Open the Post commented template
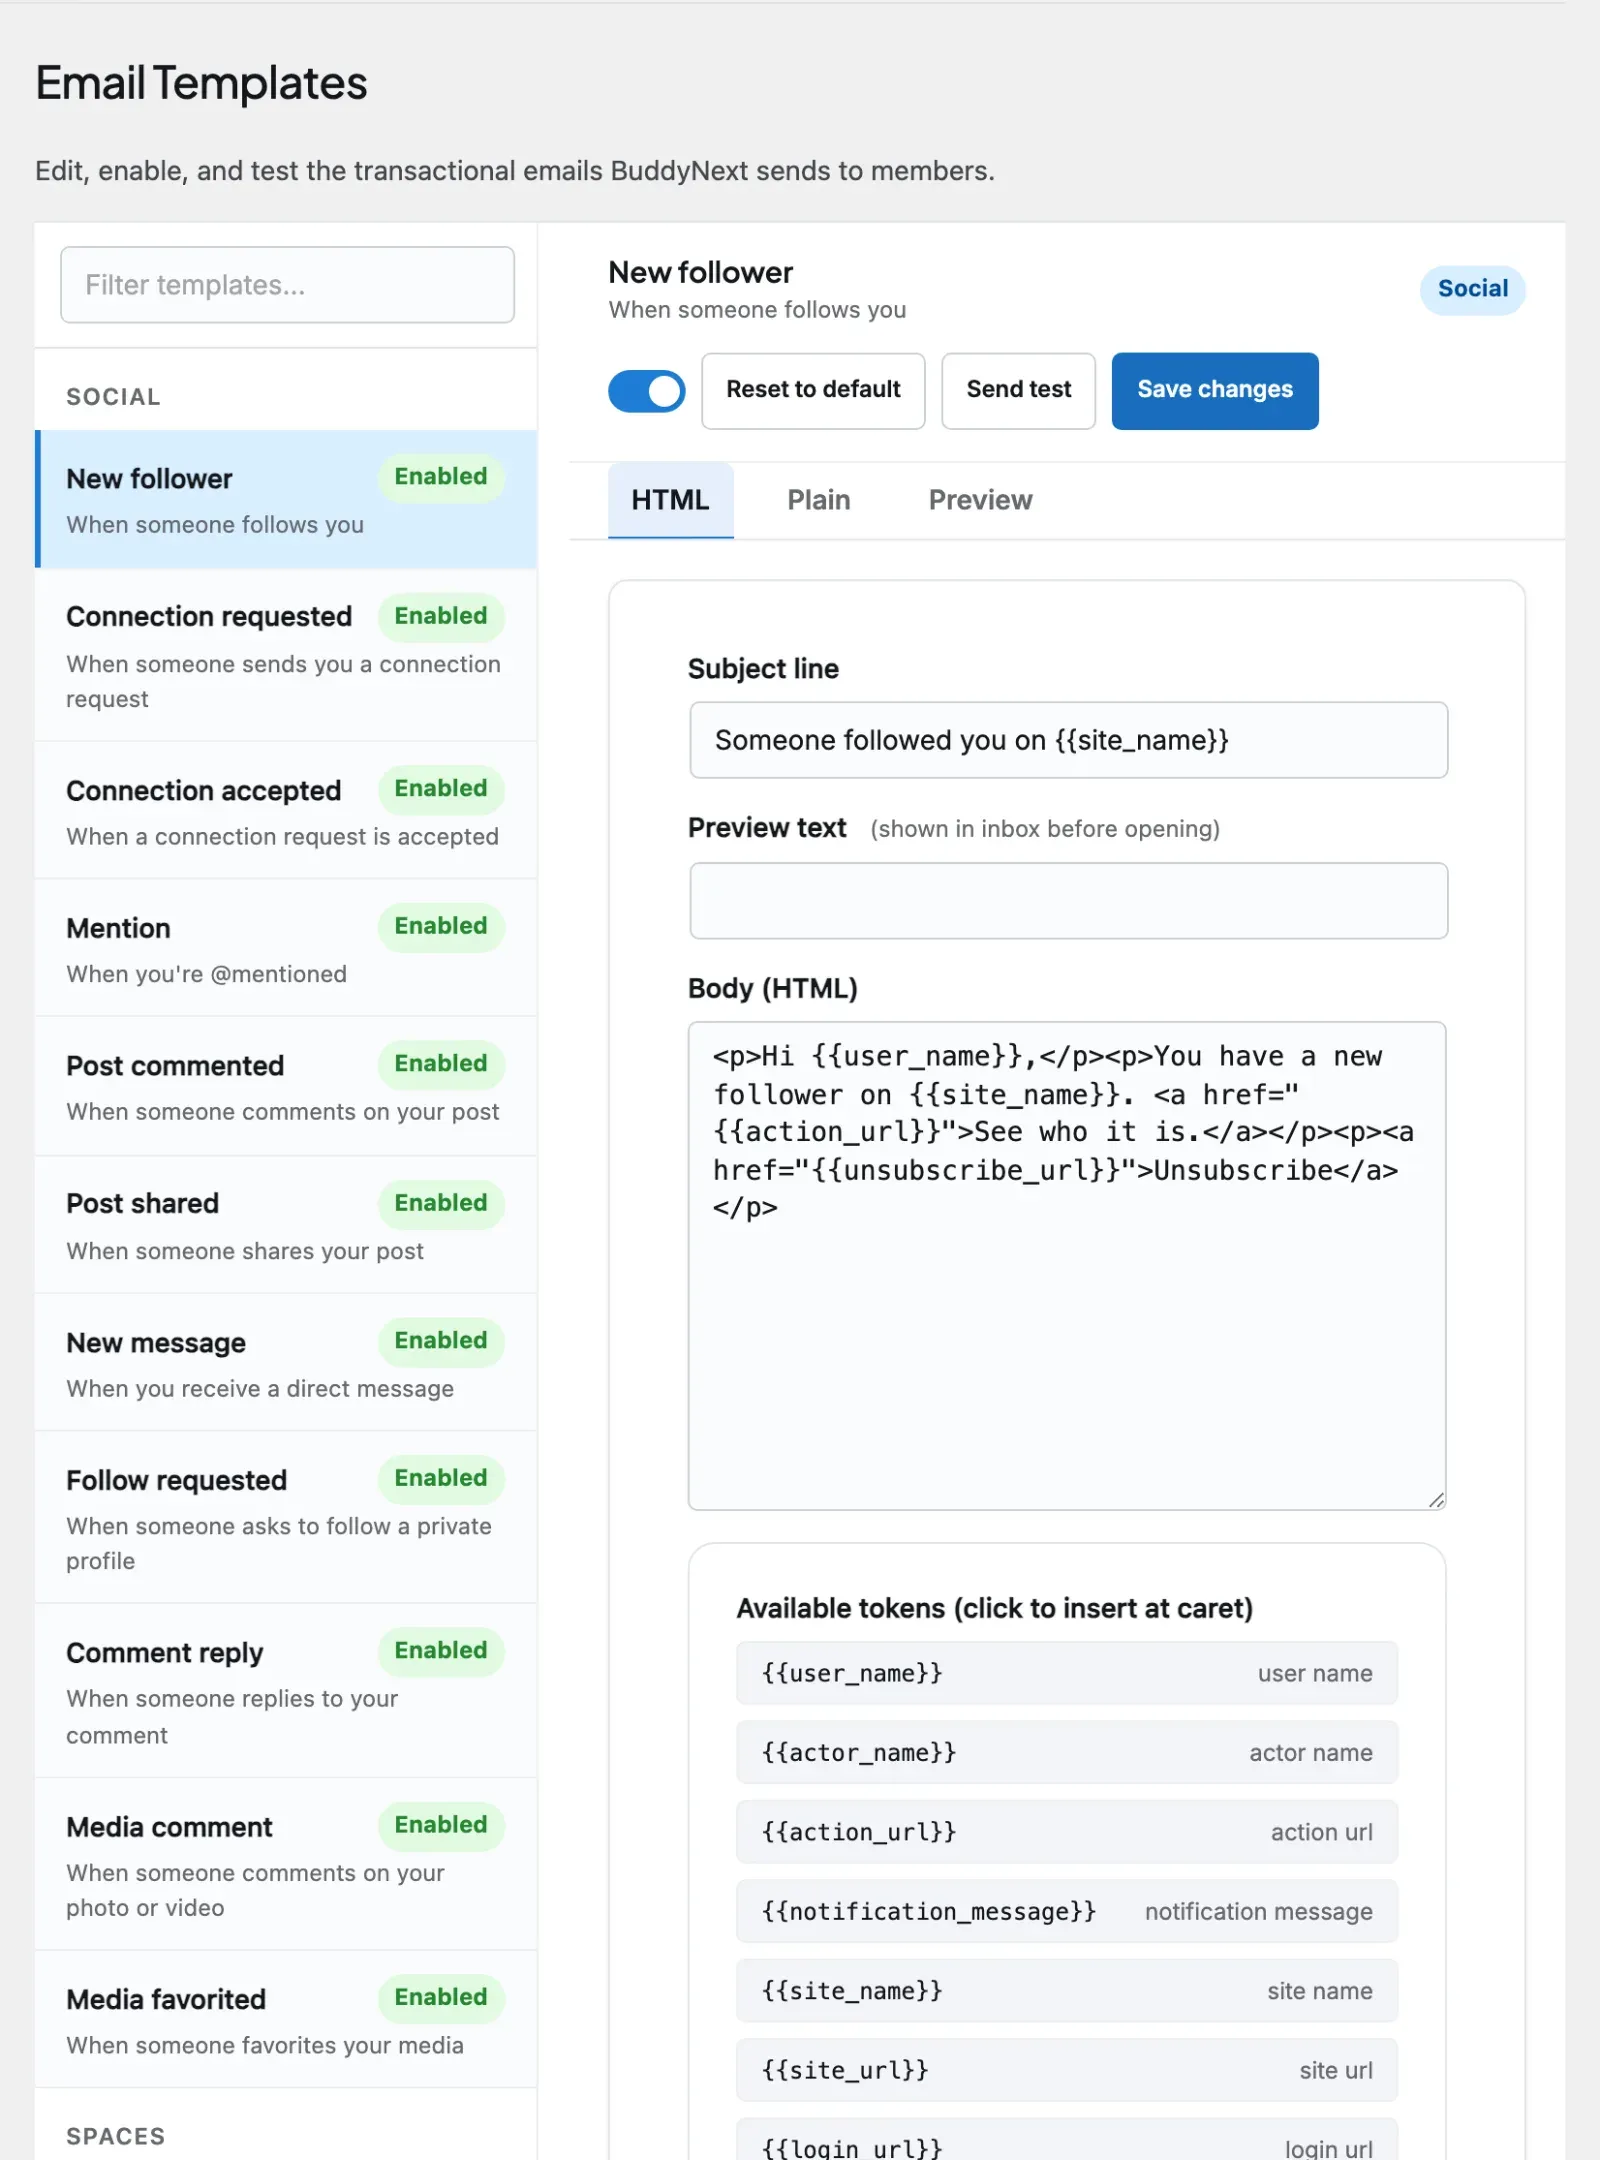Image resolution: width=1600 pixels, height=2160 pixels. [x=287, y=1087]
